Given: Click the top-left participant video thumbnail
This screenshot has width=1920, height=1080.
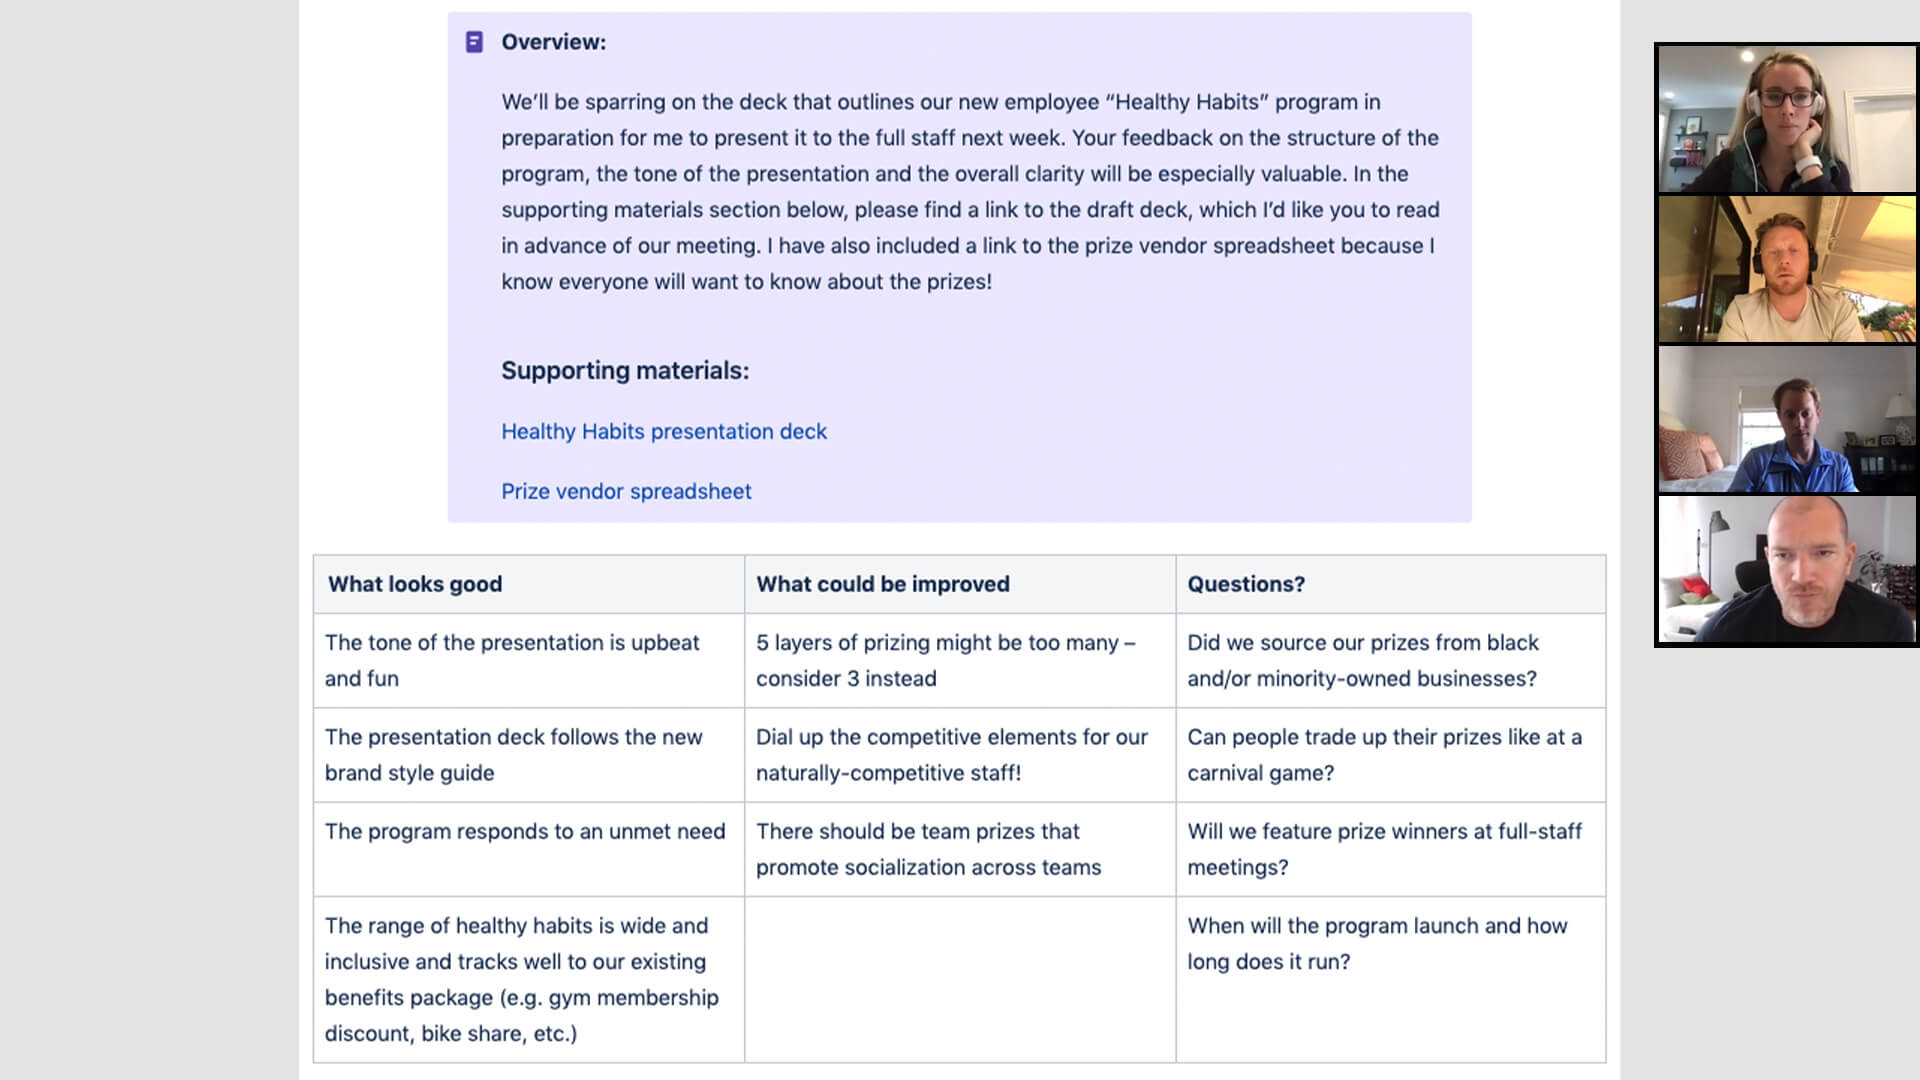Looking at the screenshot, I should pyautogui.click(x=1787, y=119).
